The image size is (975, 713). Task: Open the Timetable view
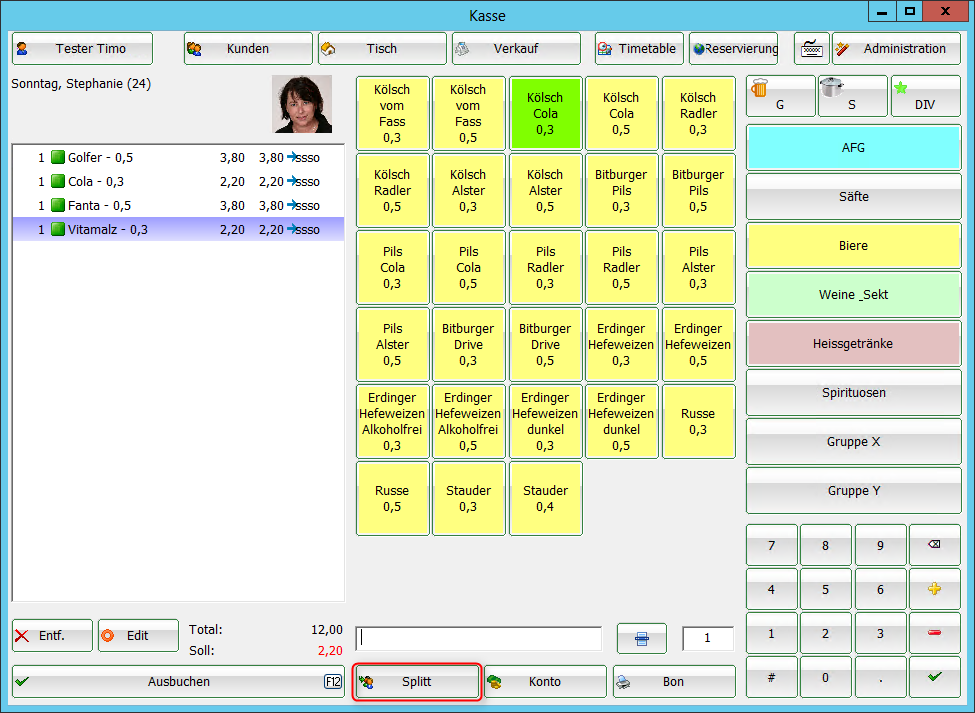click(x=639, y=49)
